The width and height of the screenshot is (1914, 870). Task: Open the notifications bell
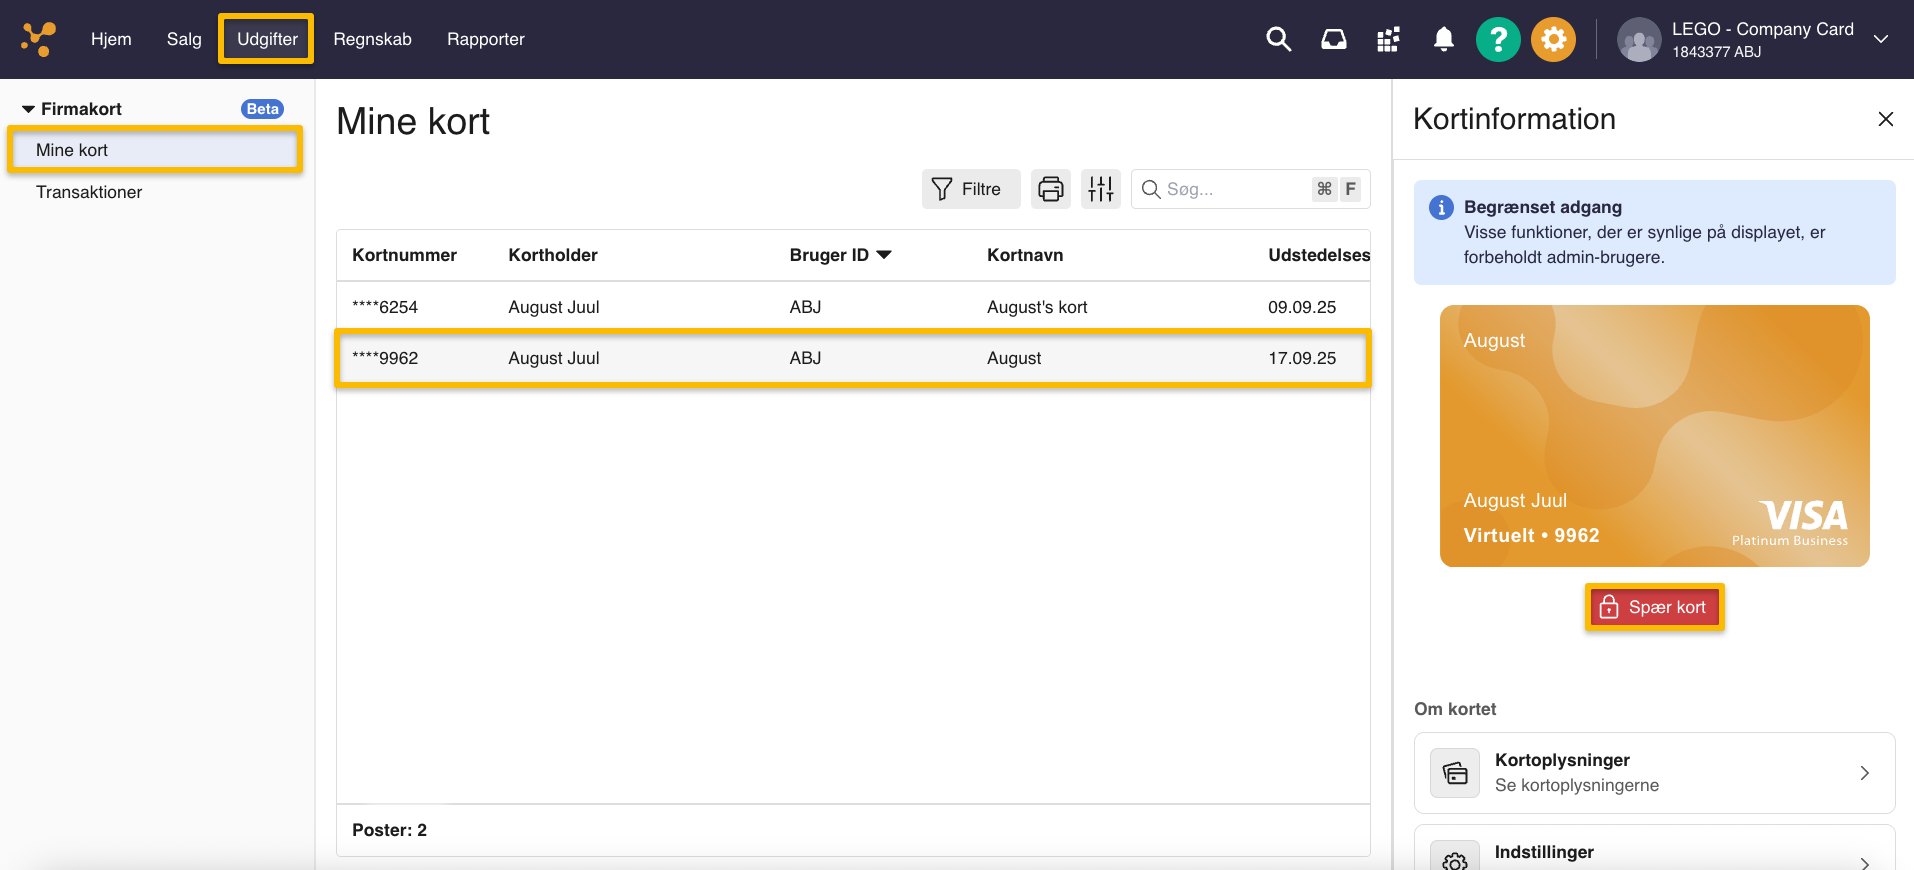pos(1443,39)
